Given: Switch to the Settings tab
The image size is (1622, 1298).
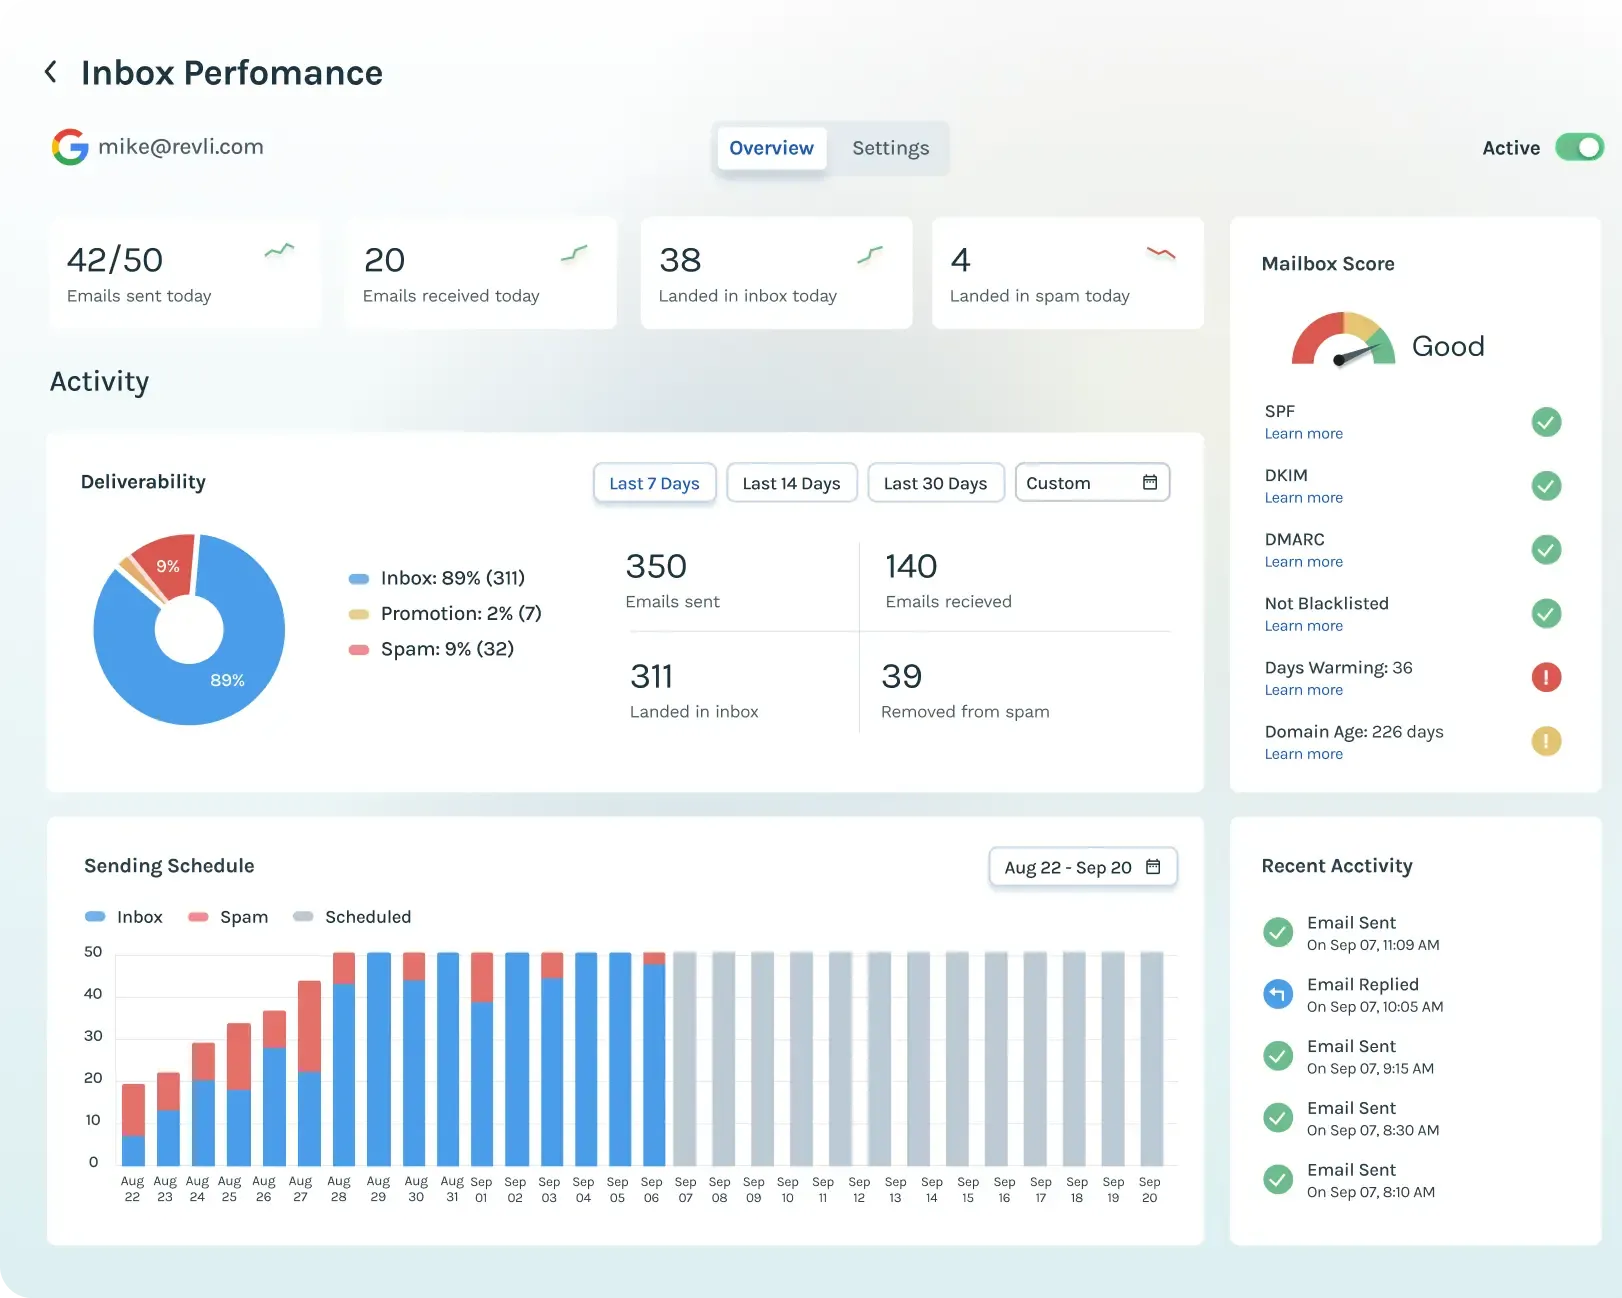Looking at the screenshot, I should click(x=890, y=148).
